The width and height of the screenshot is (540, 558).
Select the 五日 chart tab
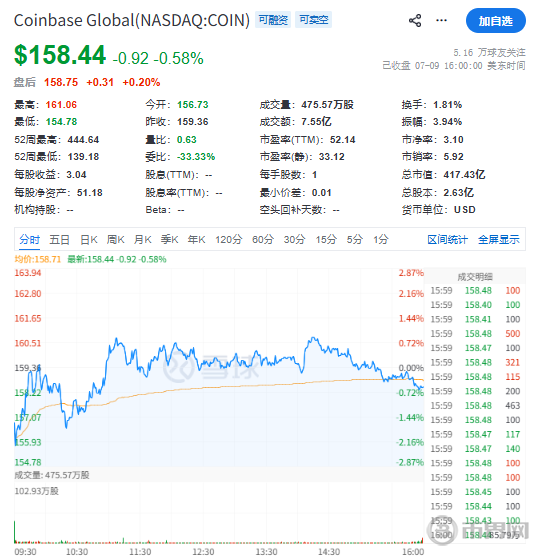(x=59, y=239)
